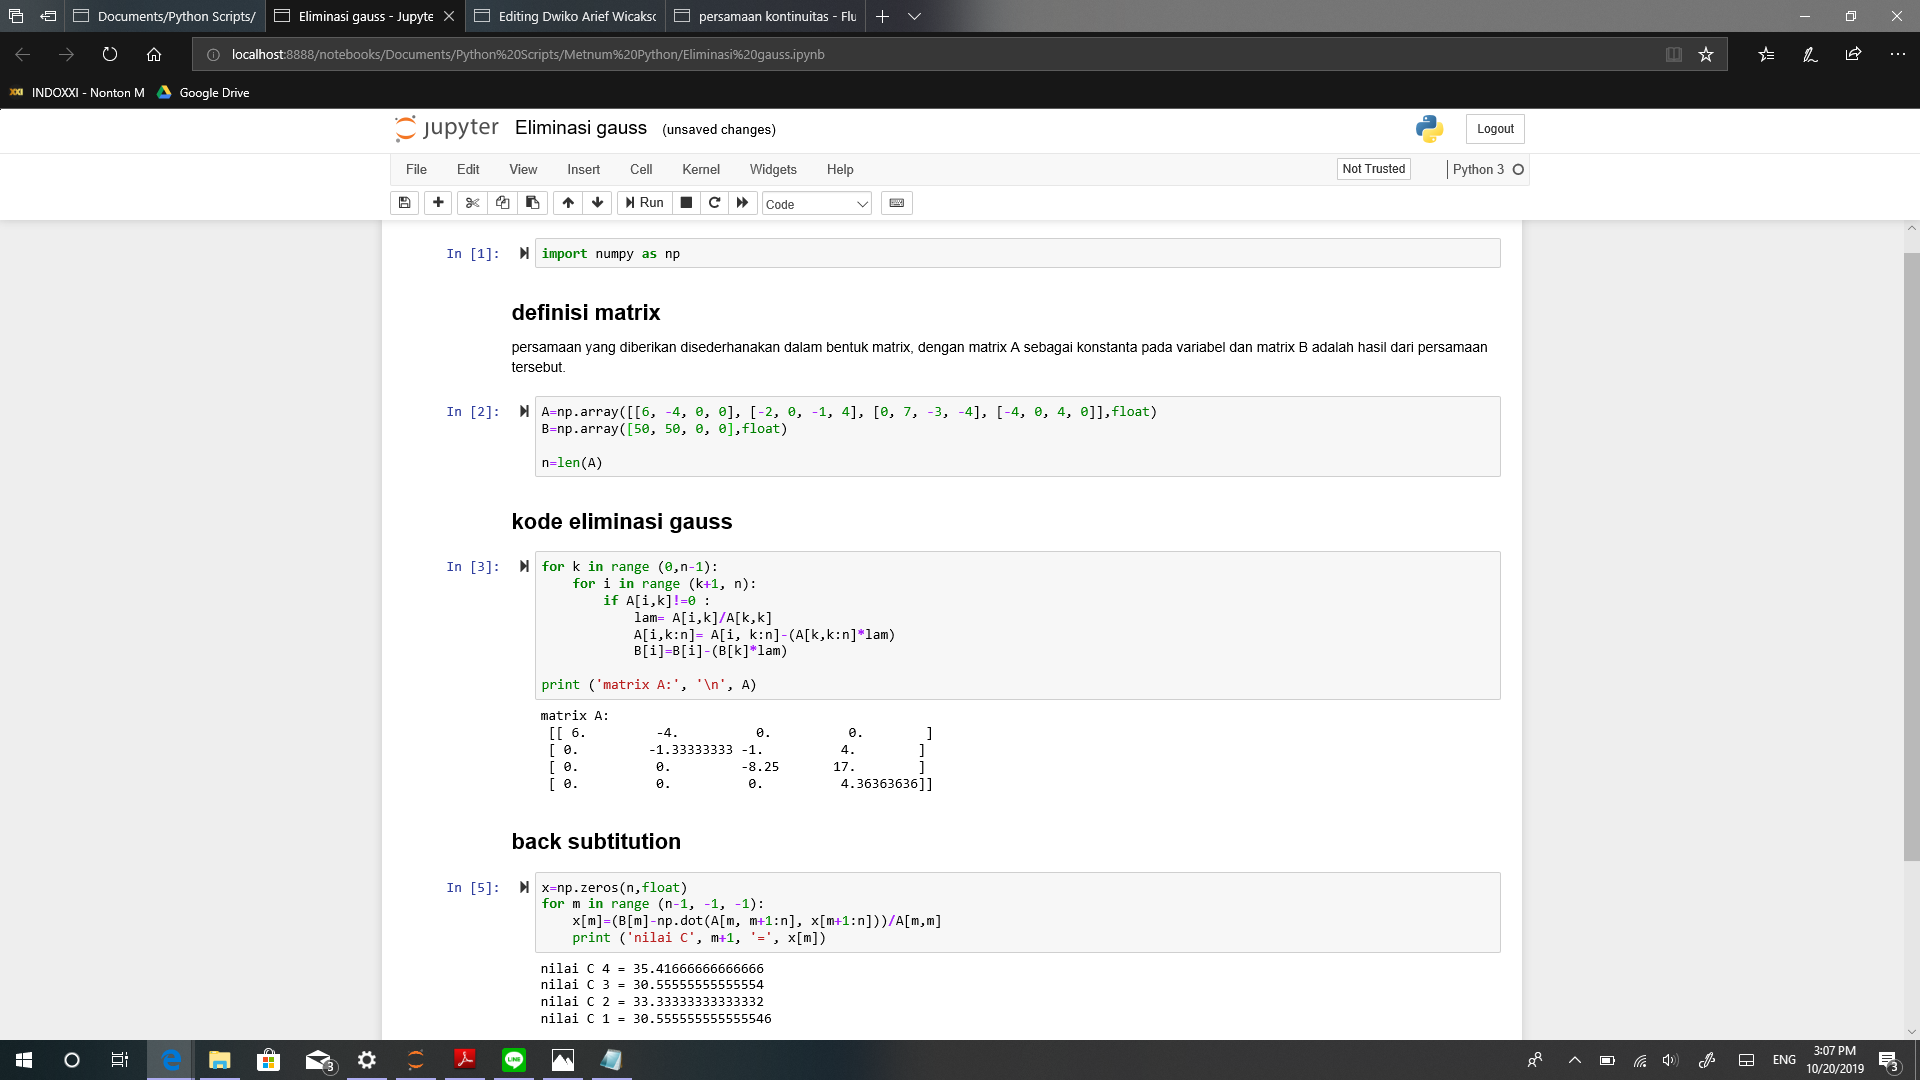Screen dimensions: 1920x1080
Task: Show browser tab list chevron
Action: tap(914, 16)
